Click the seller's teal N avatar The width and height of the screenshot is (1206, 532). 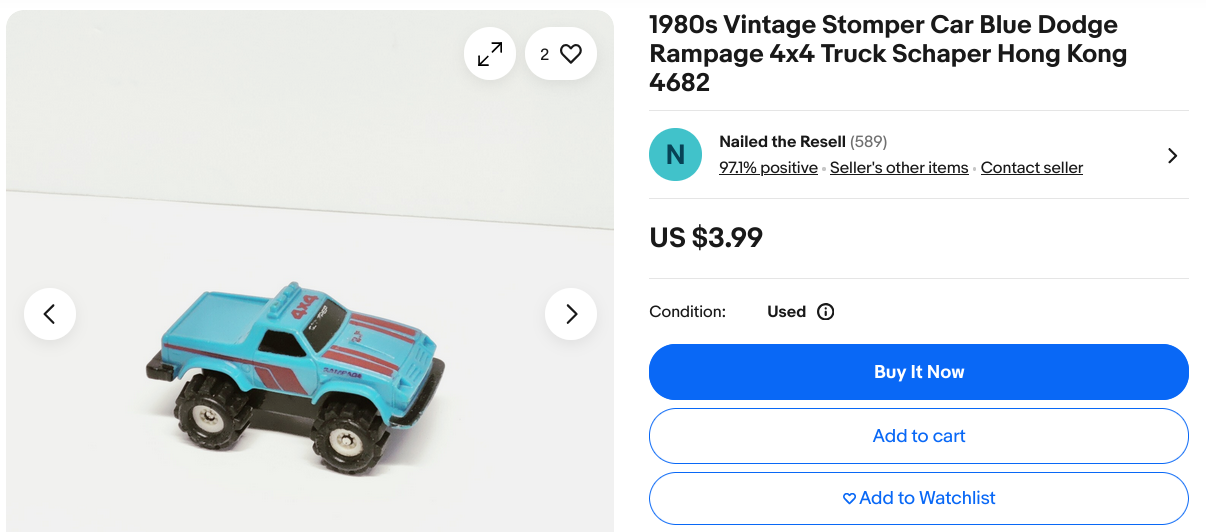pyautogui.click(x=675, y=155)
